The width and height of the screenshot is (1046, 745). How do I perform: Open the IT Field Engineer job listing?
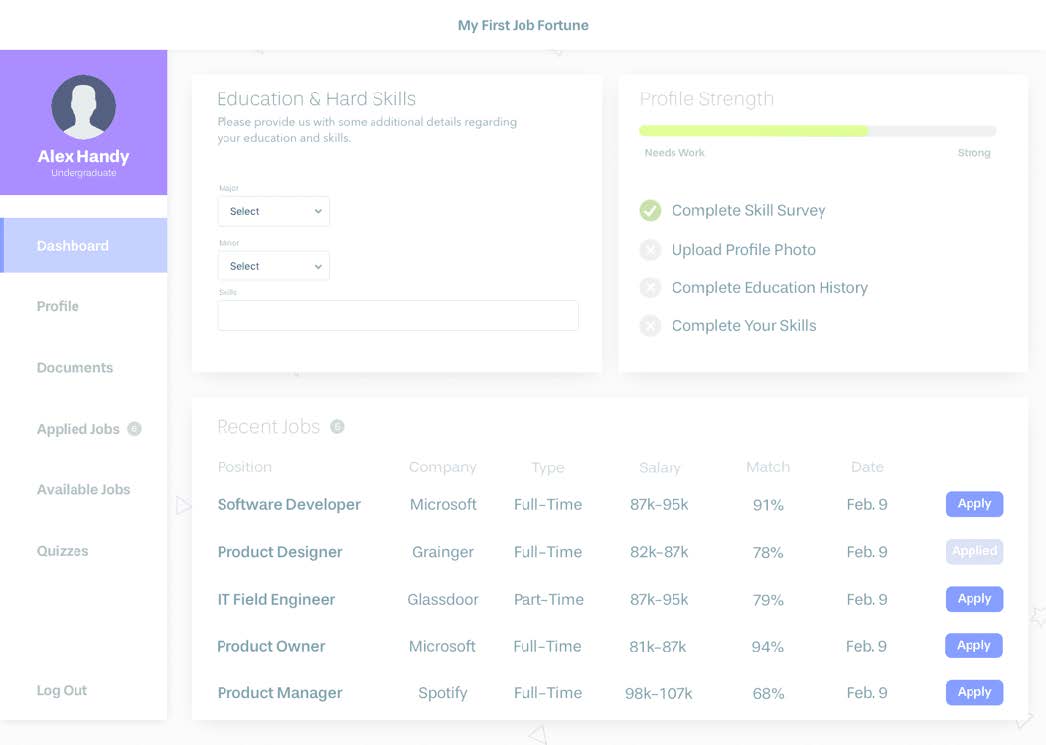click(276, 600)
